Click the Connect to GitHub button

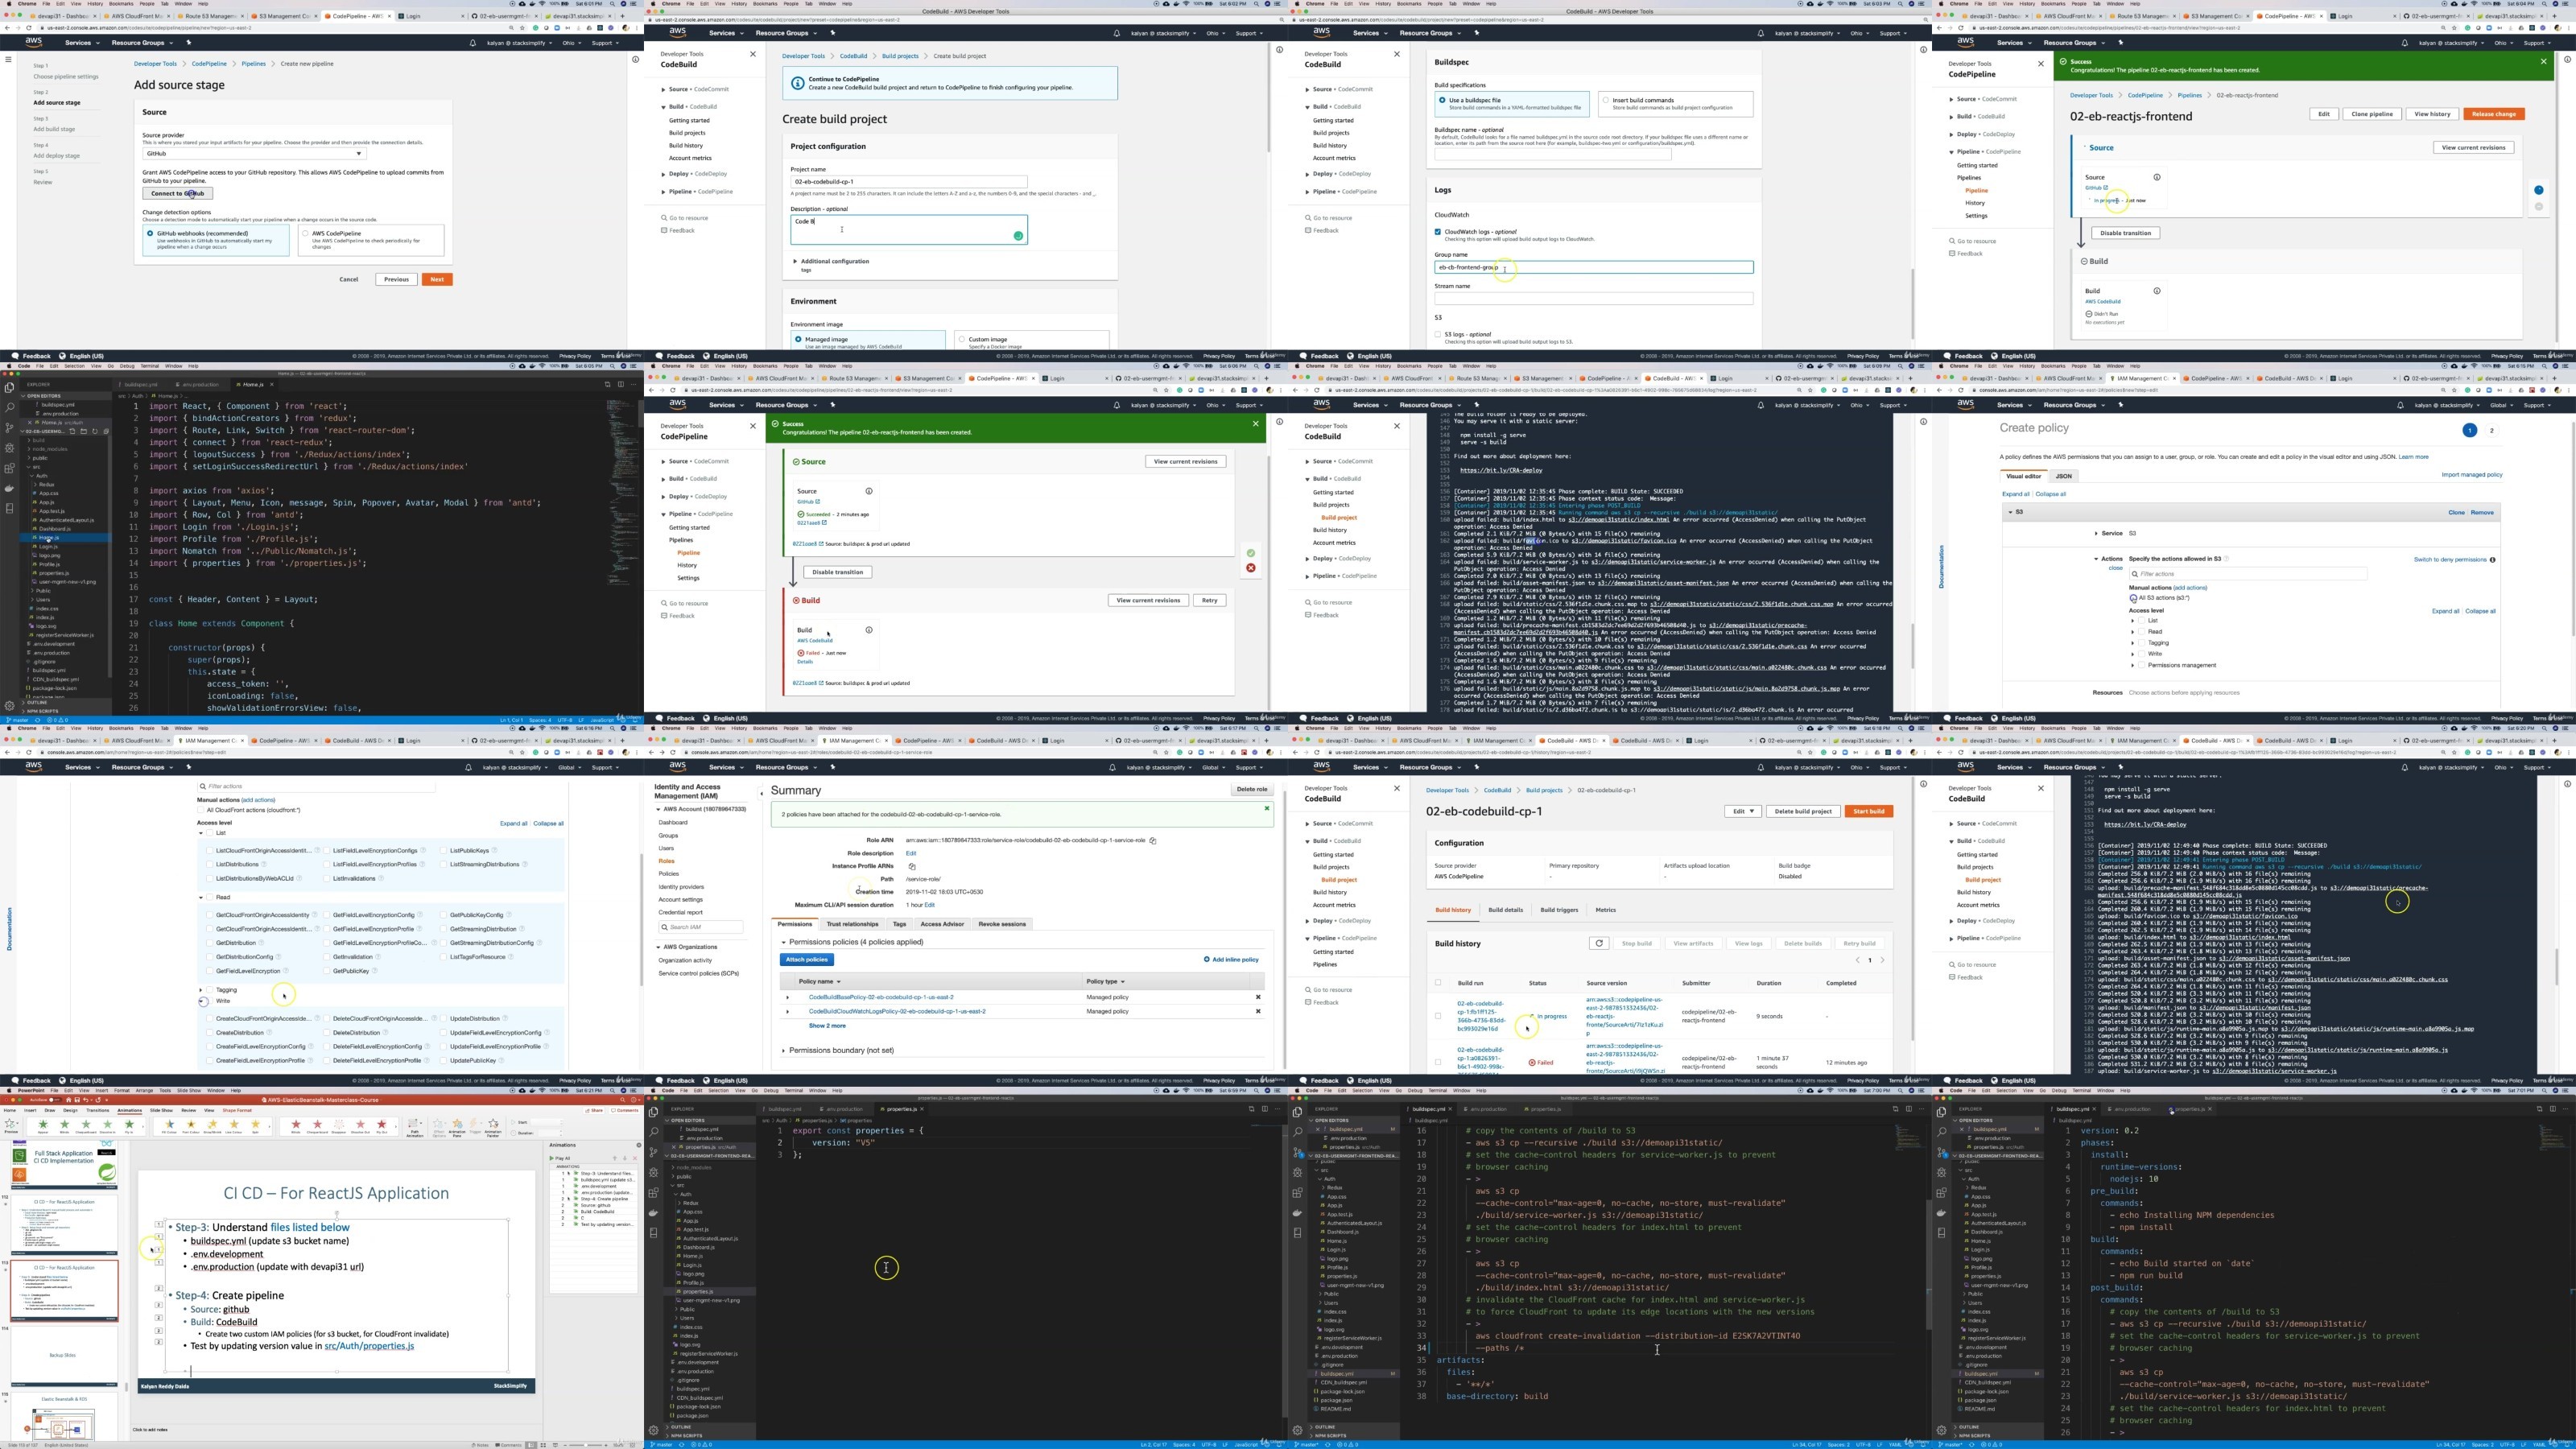point(178,193)
